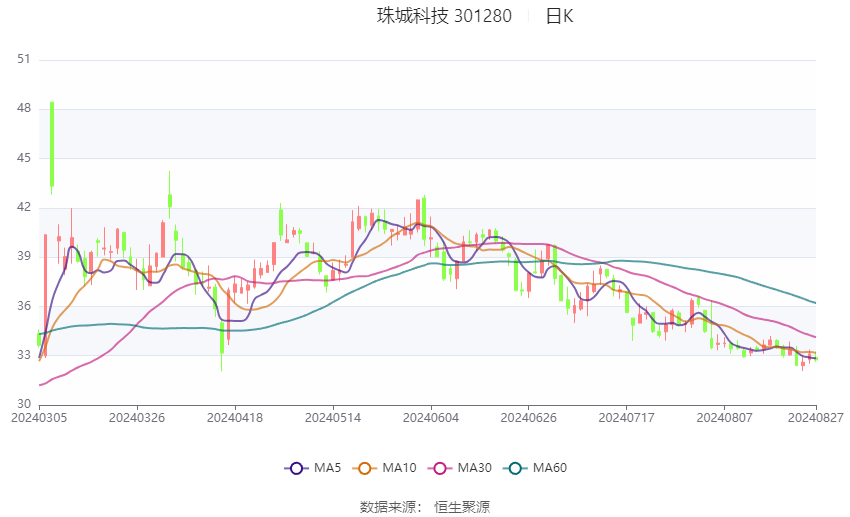Toggle the MA5 series via its label
850x517 pixels.
pos(327,468)
